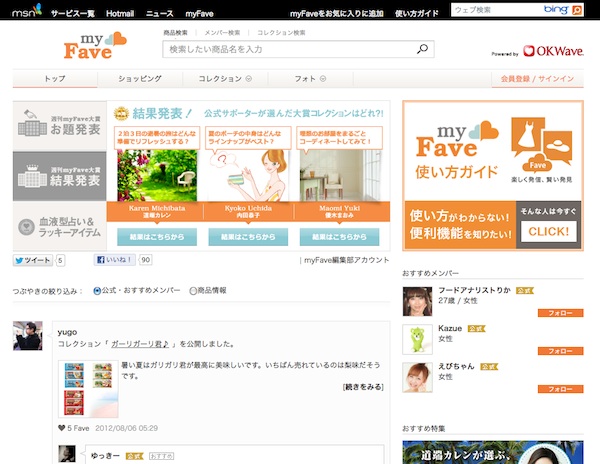600x464 pixels.
Task: Click the orange CLICK! guide banner button
Action: click(548, 231)
